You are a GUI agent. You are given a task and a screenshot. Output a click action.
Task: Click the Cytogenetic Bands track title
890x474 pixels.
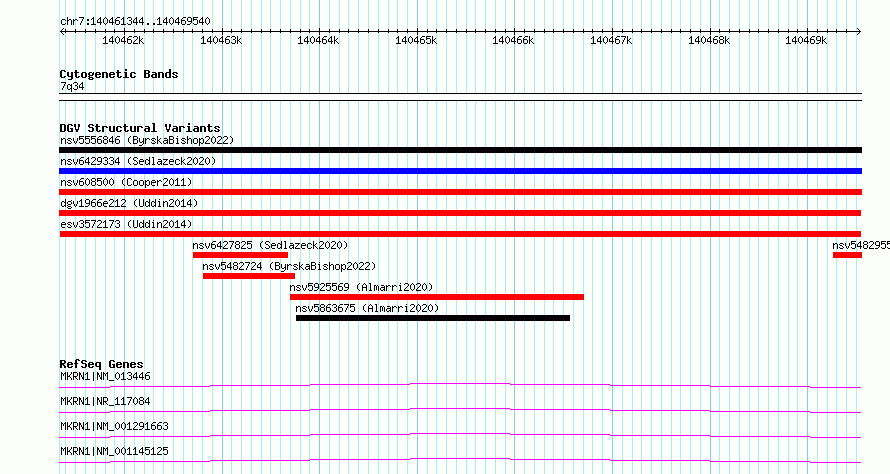point(119,74)
